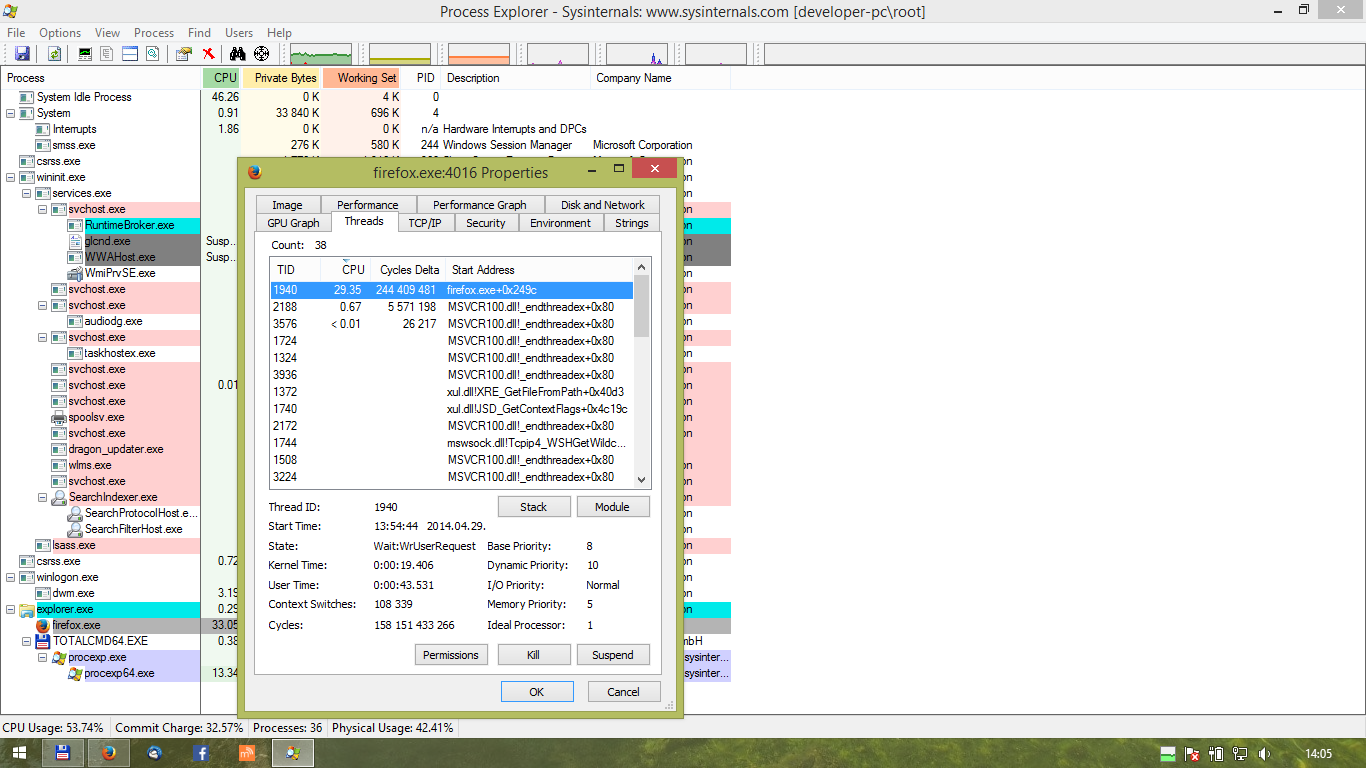The image size is (1366, 768).
Task: Select thread 1372 xul.dll!XRE_GetFileFromPath row
Action: (x=451, y=392)
